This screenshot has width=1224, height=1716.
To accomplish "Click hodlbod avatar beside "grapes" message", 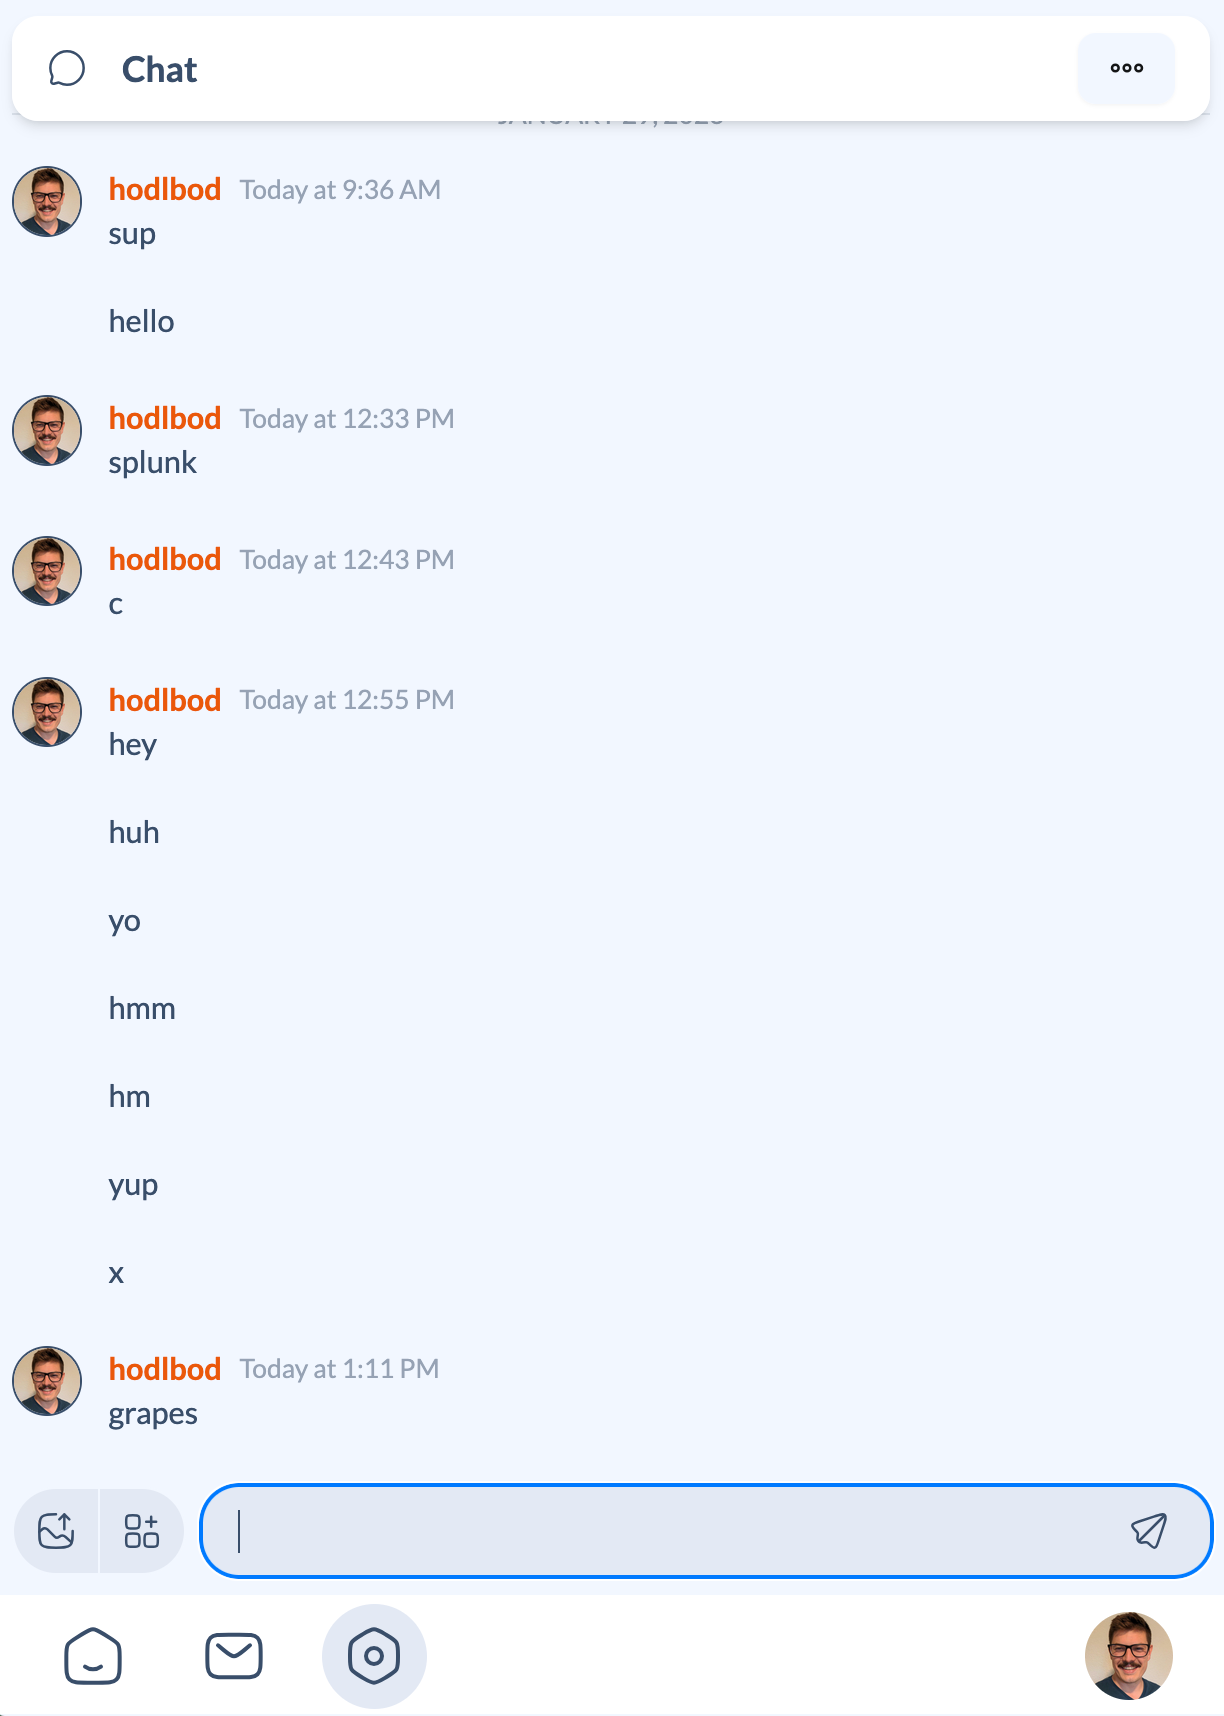I will point(47,1380).
